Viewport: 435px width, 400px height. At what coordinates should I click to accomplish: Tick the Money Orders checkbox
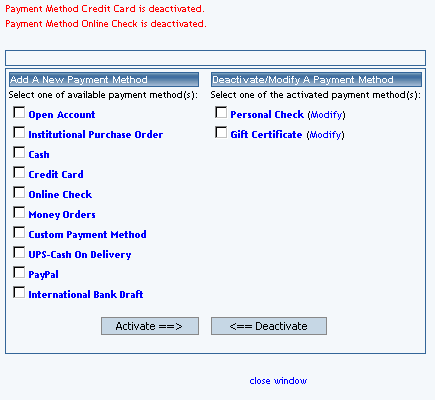[19, 212]
